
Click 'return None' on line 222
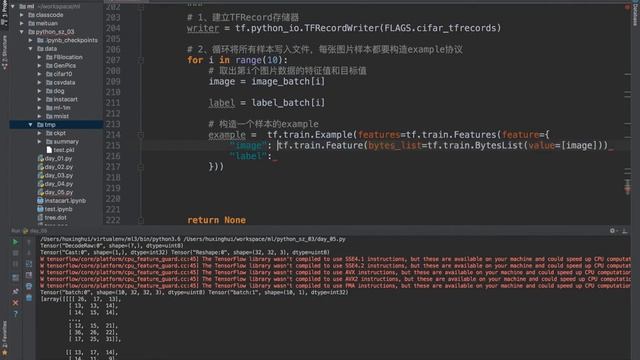point(216,220)
